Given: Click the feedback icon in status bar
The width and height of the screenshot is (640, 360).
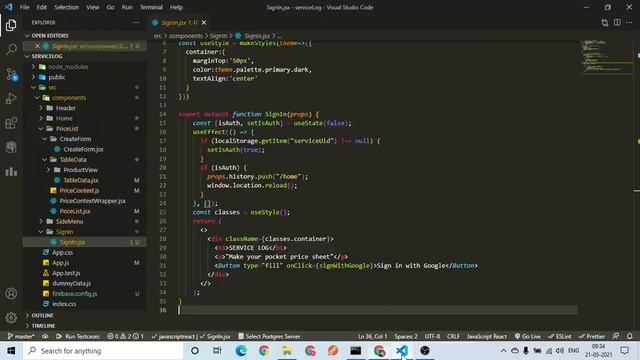Looking at the screenshot, I should point(616,336).
